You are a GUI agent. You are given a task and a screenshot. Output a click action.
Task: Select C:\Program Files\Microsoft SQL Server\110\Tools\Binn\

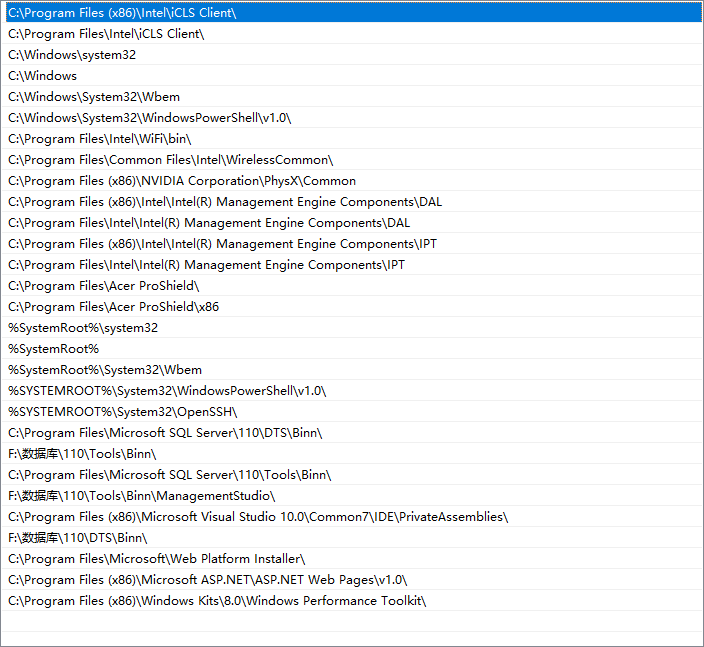coord(352,475)
